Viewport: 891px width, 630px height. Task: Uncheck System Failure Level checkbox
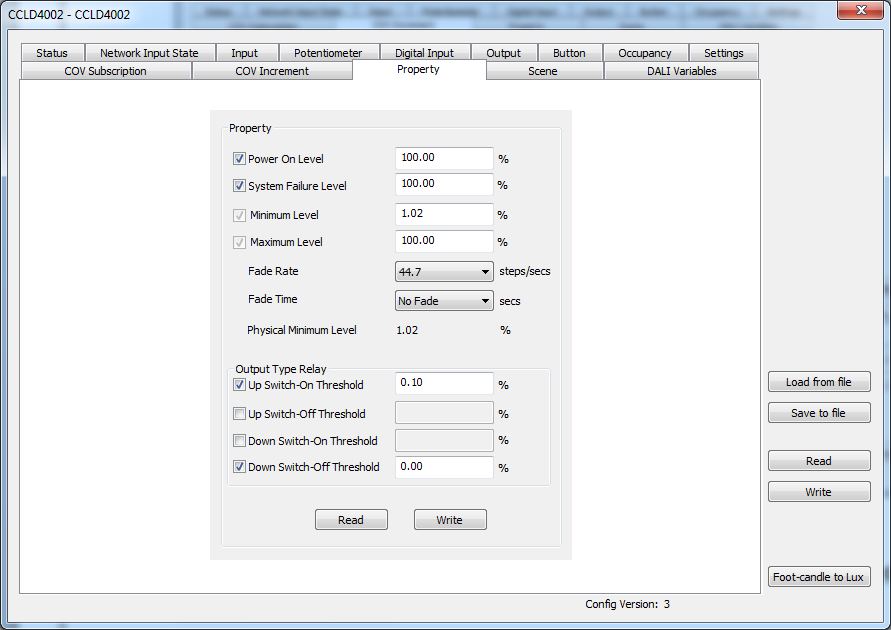pos(239,186)
